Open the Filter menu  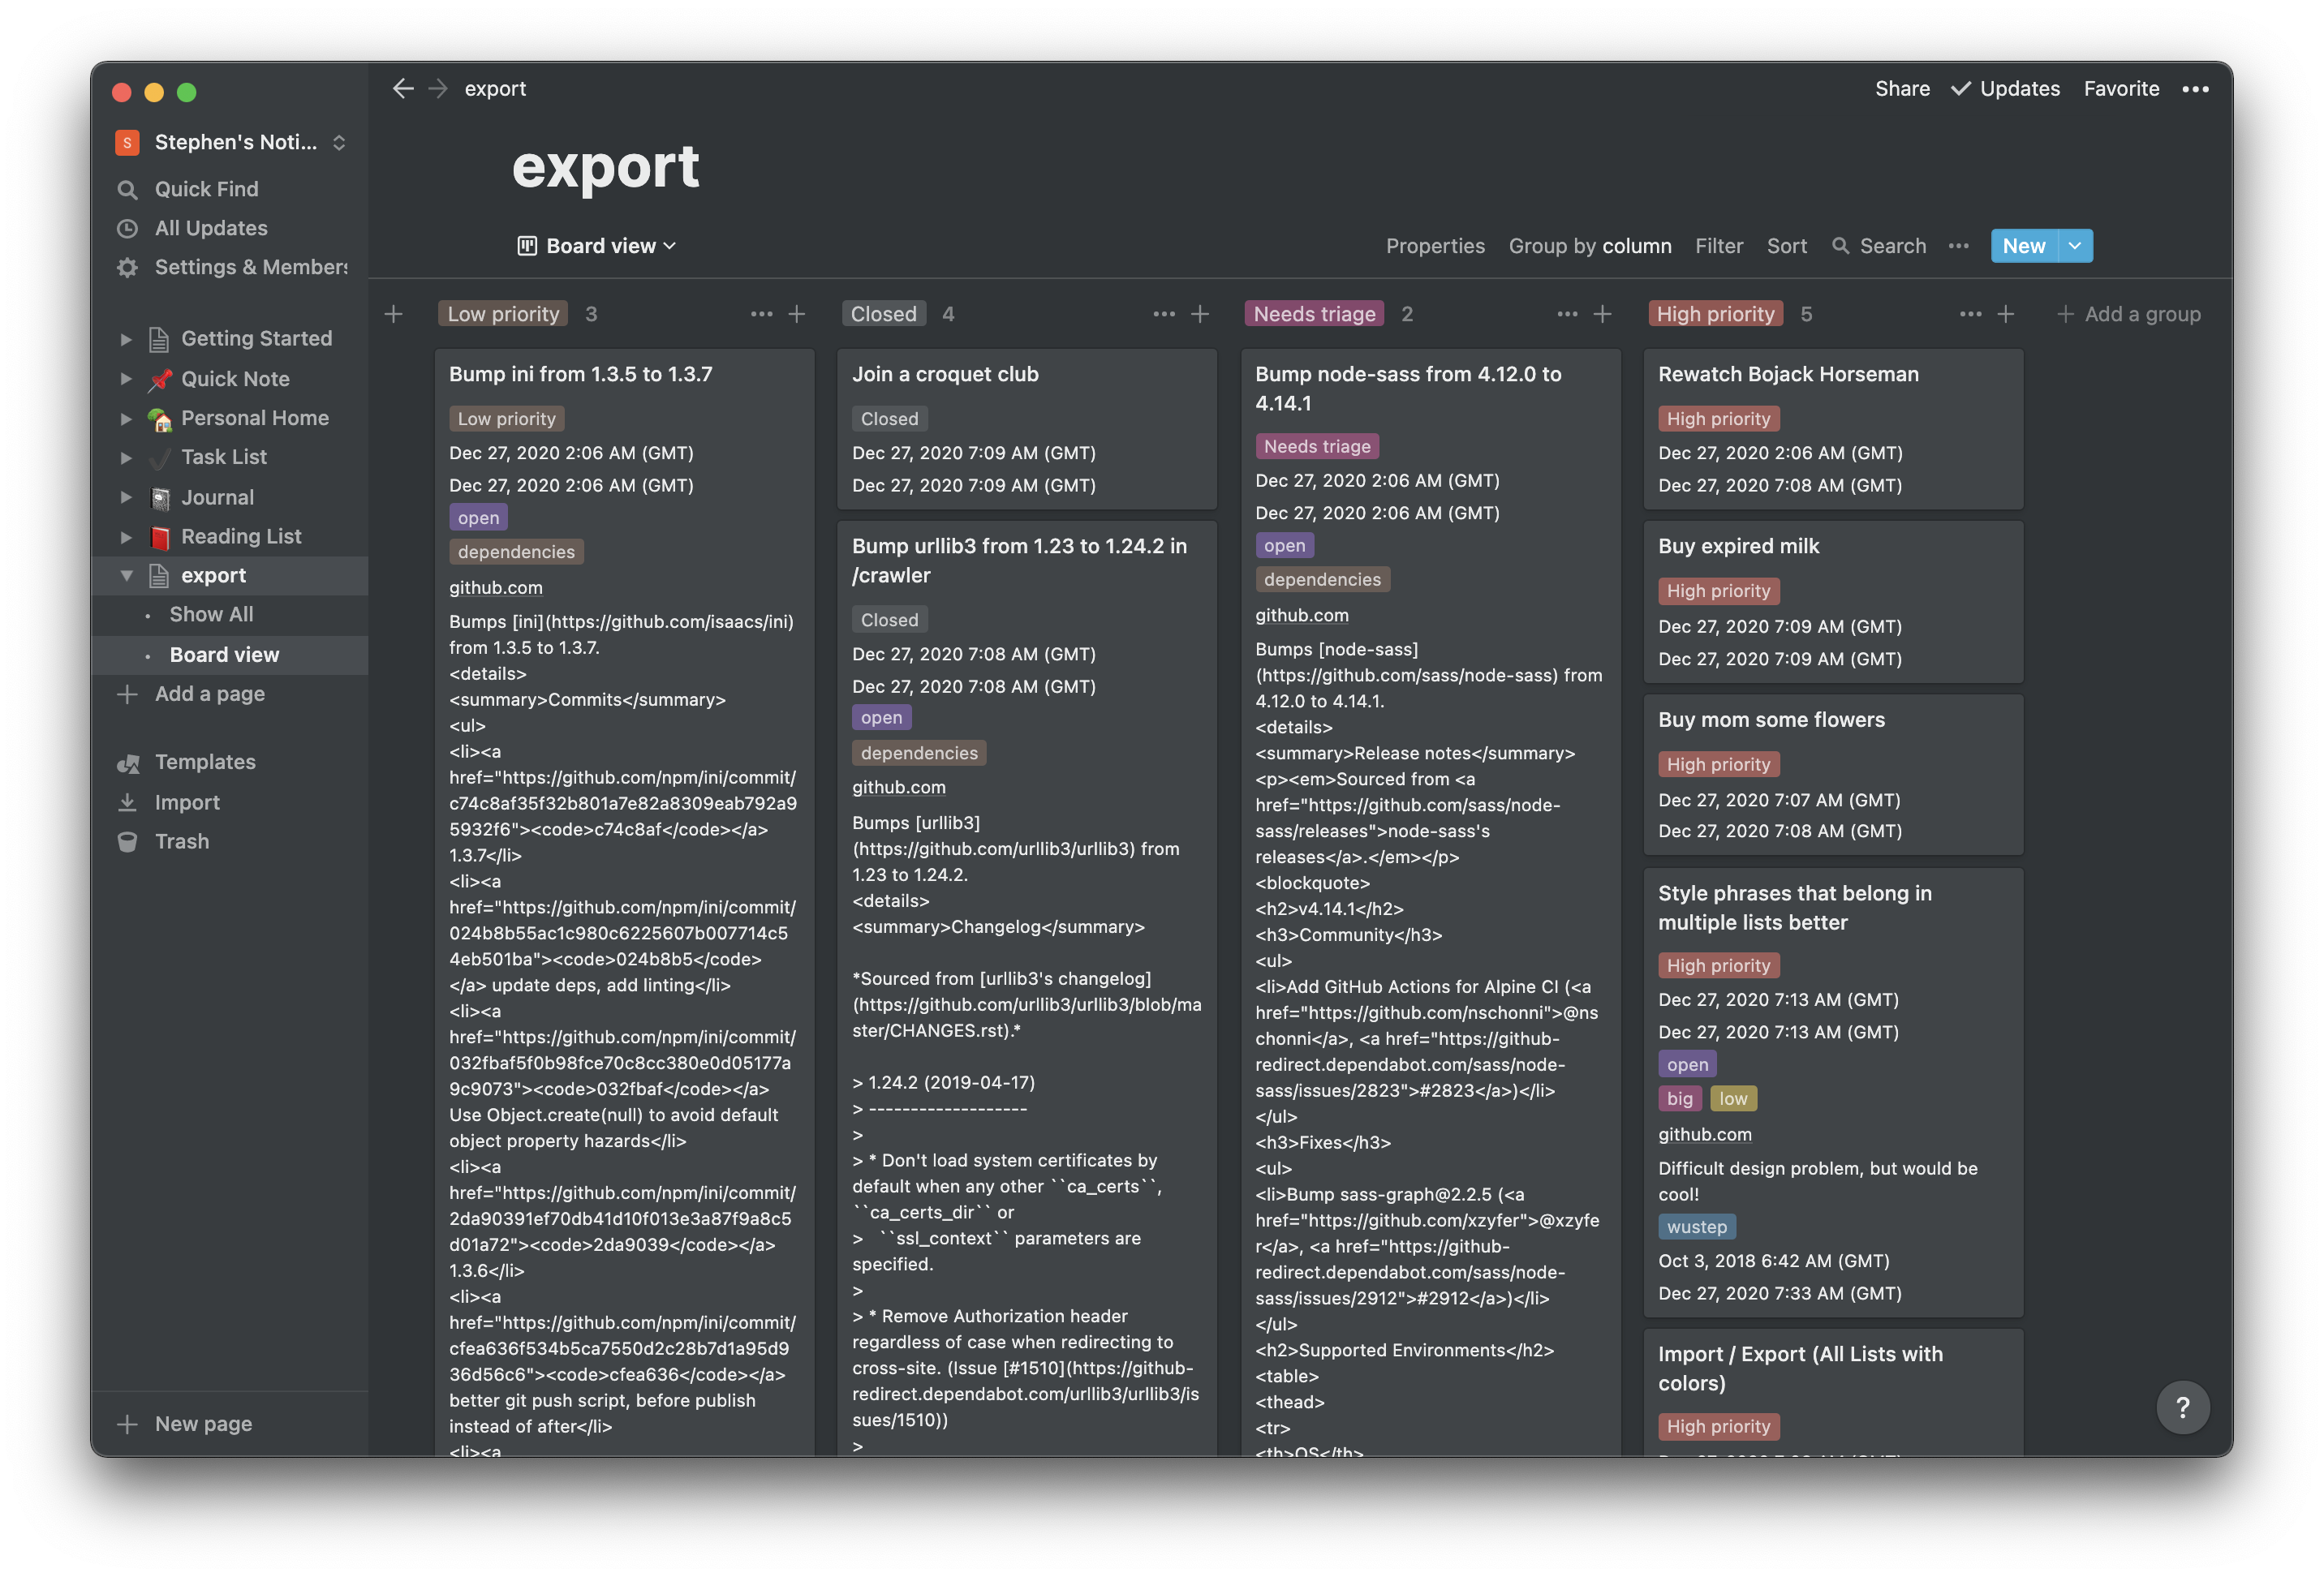click(1718, 246)
